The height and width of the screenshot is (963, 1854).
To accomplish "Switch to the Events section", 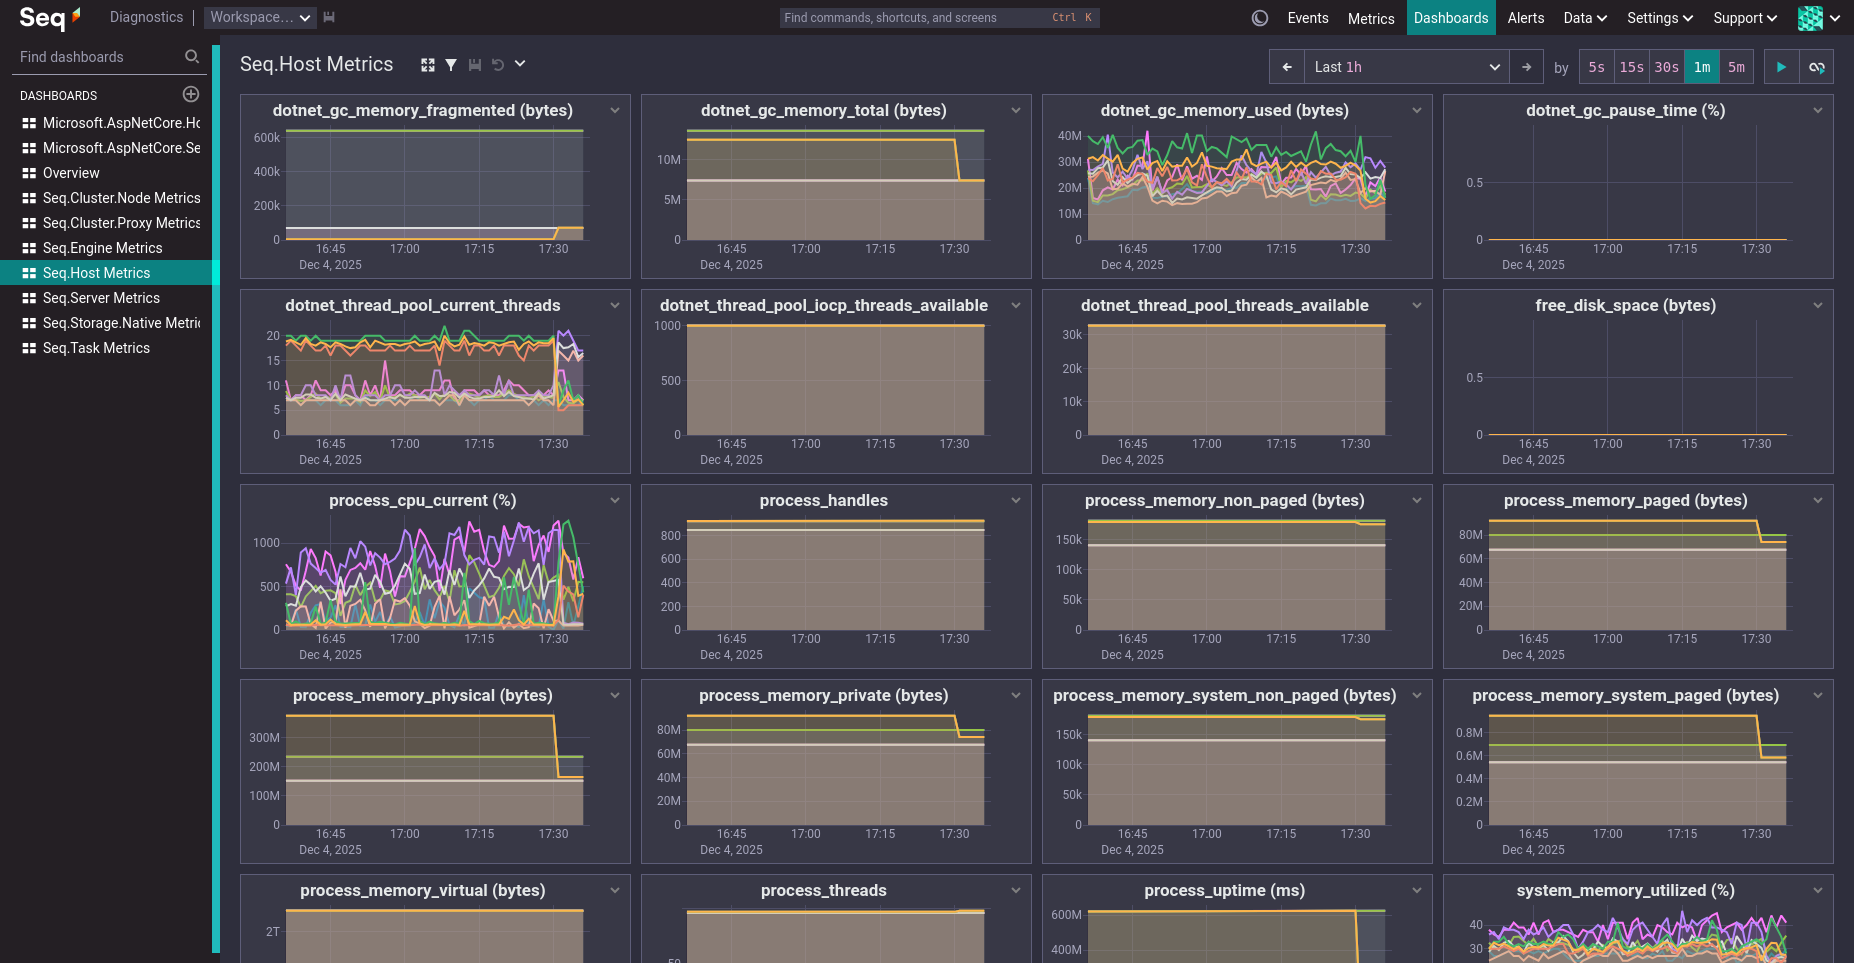I will (1308, 17).
